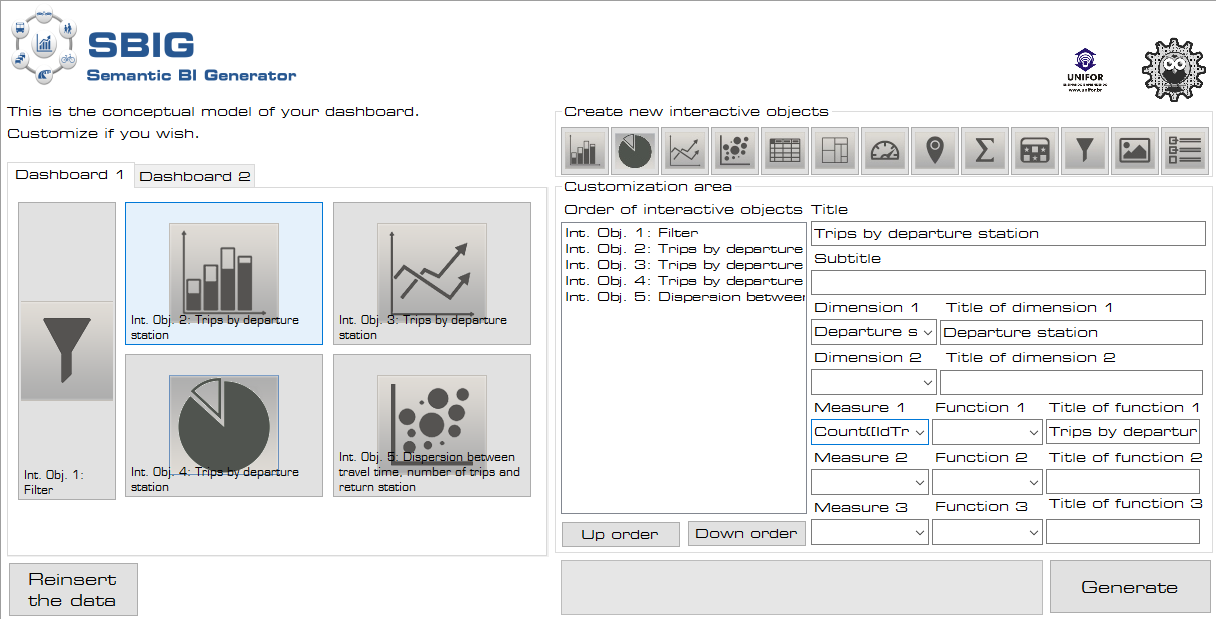Add a line chart interactive object
Screen dimensions: 1216x619
(x=684, y=150)
